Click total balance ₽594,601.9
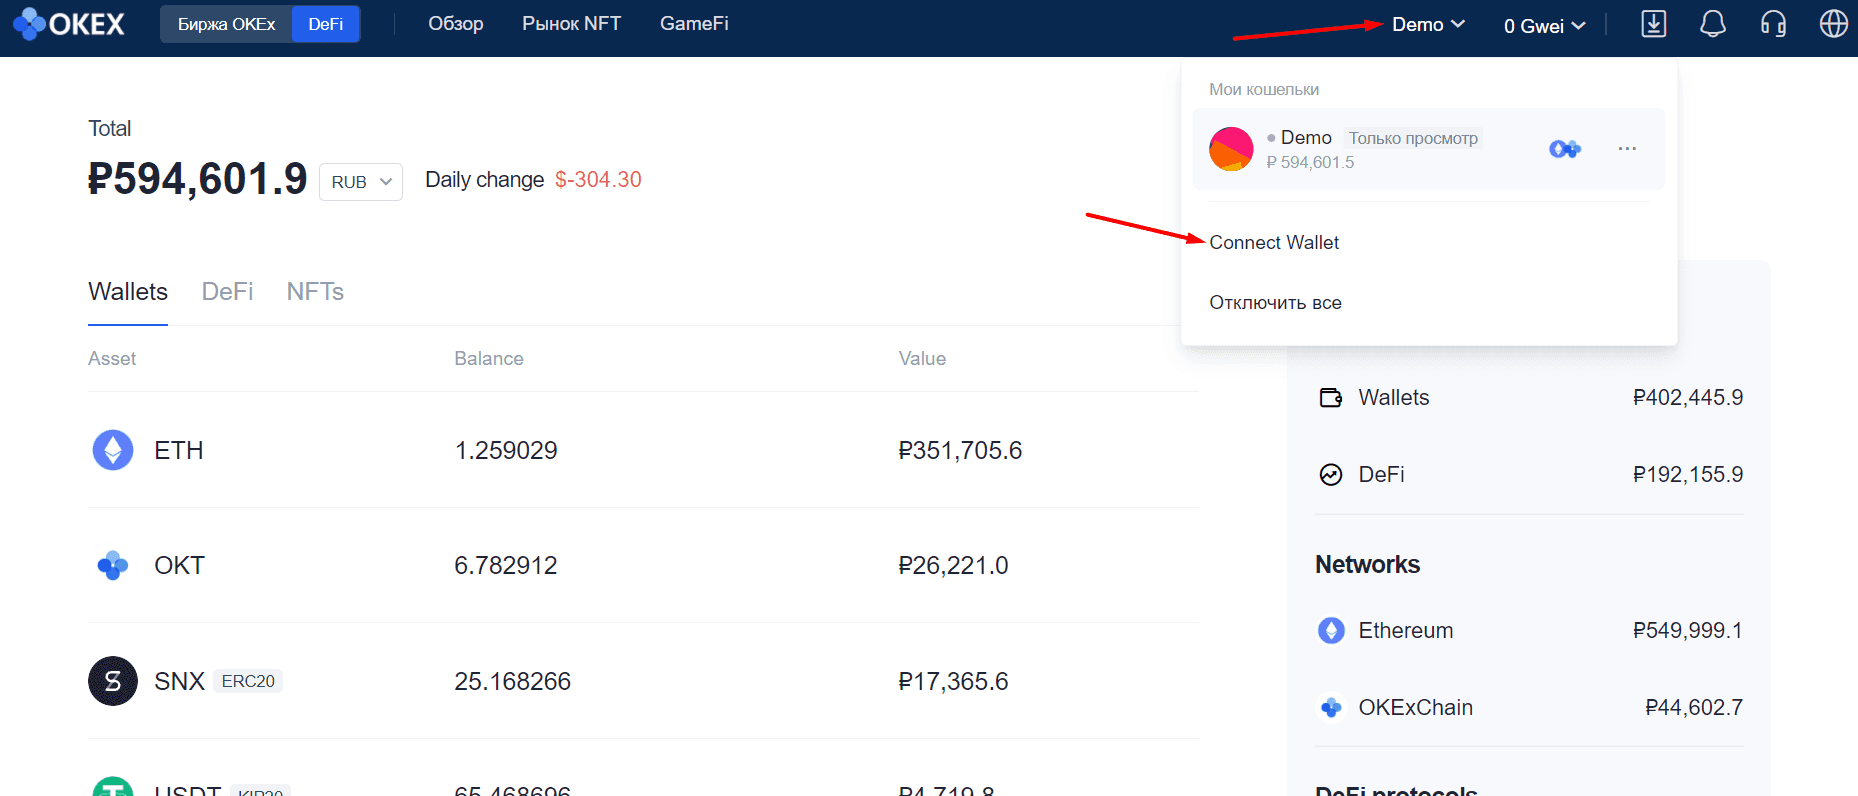The width and height of the screenshot is (1858, 796). [x=198, y=179]
